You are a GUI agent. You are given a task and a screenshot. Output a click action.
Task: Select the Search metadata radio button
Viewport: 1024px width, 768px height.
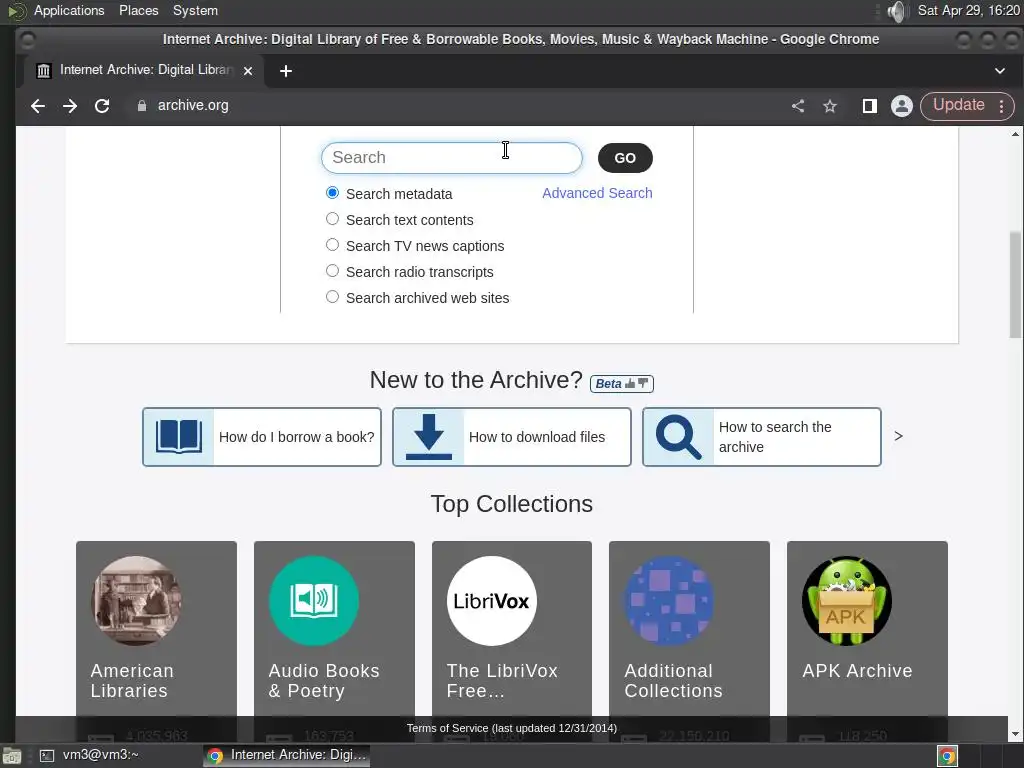332,193
